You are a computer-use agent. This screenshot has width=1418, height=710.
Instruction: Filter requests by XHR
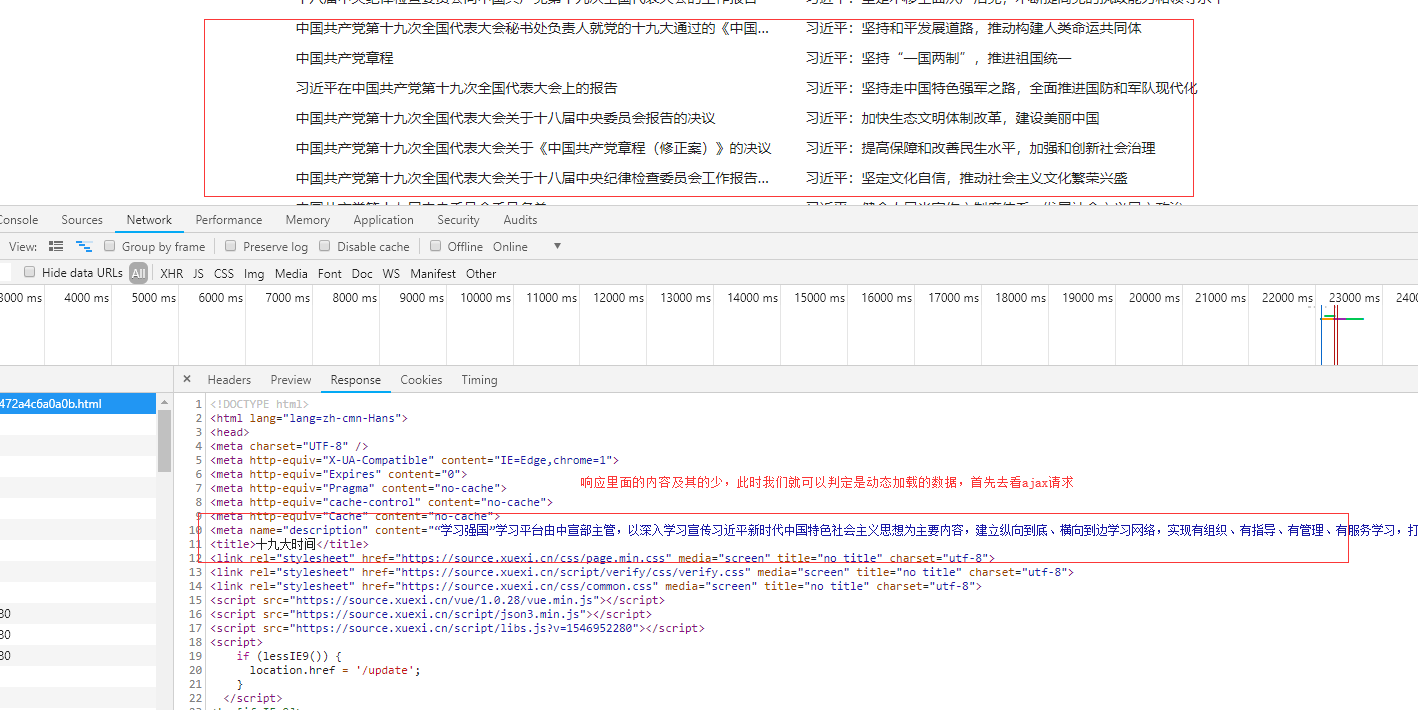tap(172, 273)
